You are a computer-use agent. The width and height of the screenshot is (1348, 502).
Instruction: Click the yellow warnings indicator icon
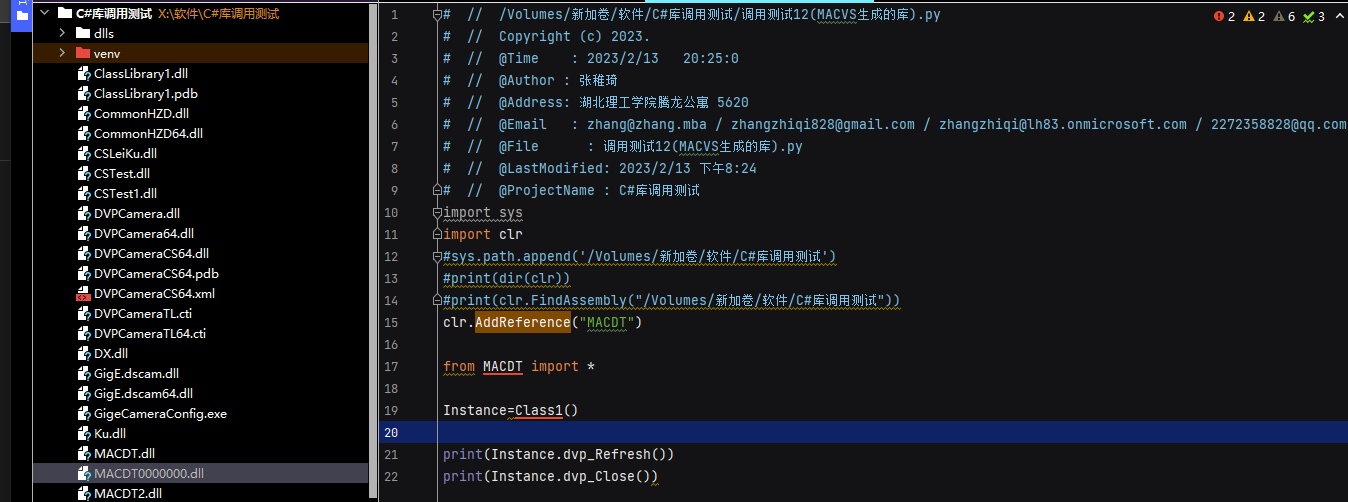point(1248,16)
